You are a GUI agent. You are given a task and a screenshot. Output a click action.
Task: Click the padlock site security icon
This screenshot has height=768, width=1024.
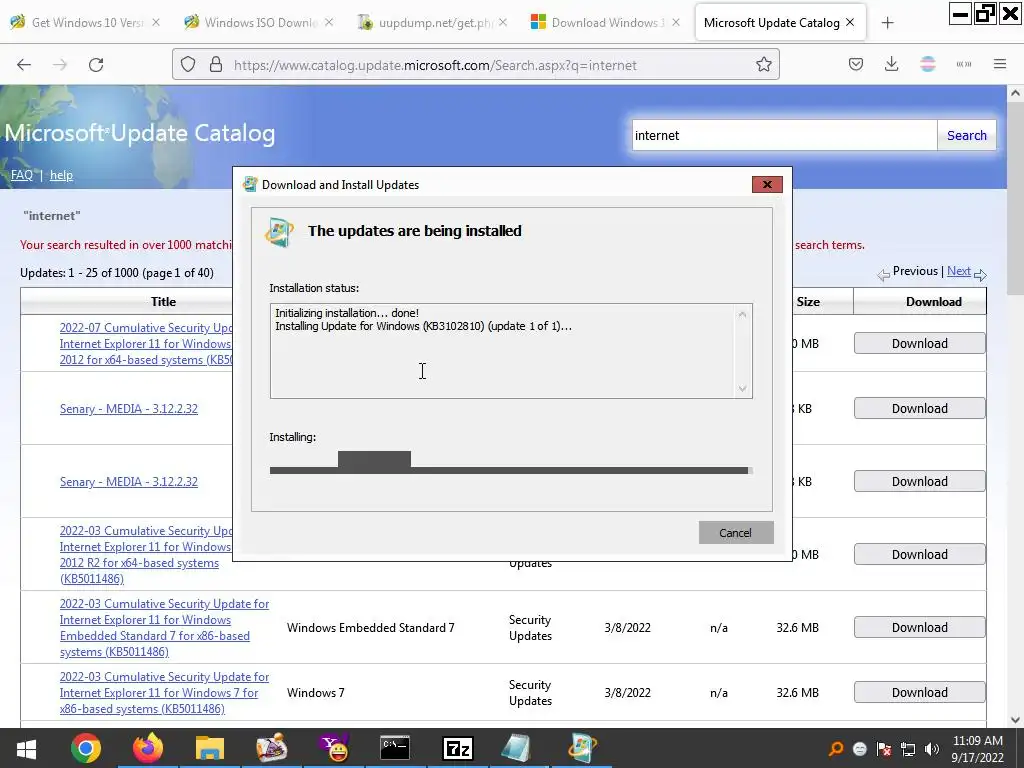click(x=216, y=65)
